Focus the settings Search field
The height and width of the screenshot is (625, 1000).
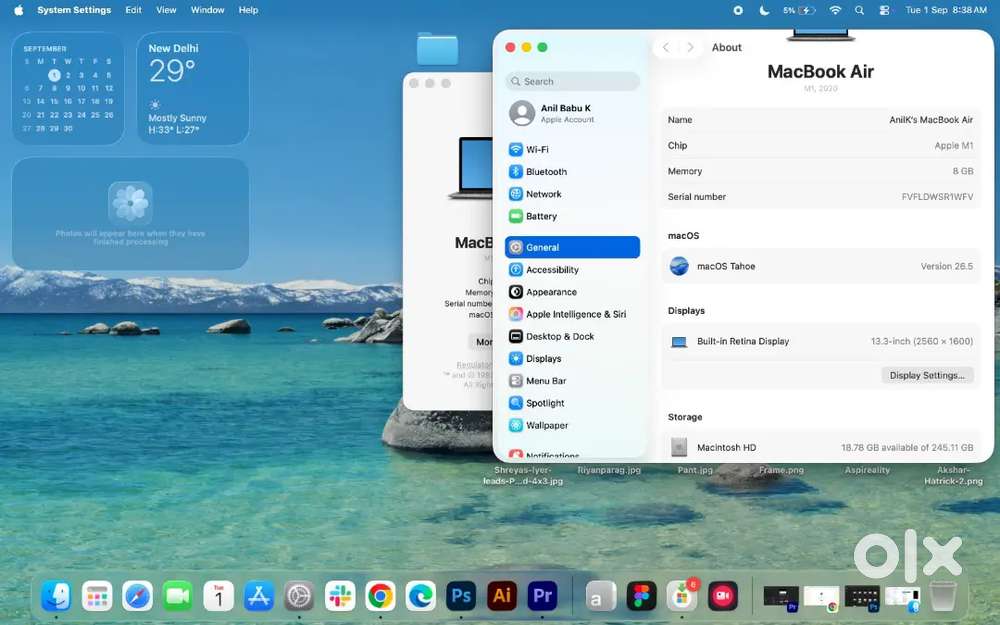click(x=572, y=82)
